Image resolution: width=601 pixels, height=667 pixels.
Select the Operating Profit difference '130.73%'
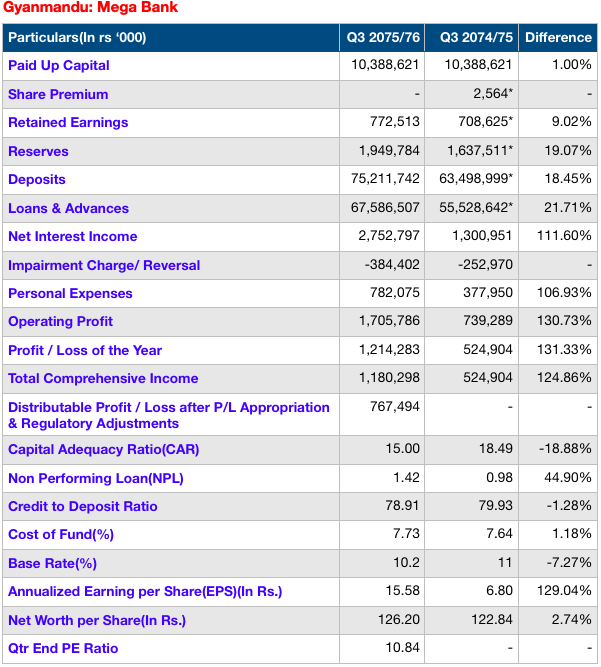pos(564,321)
